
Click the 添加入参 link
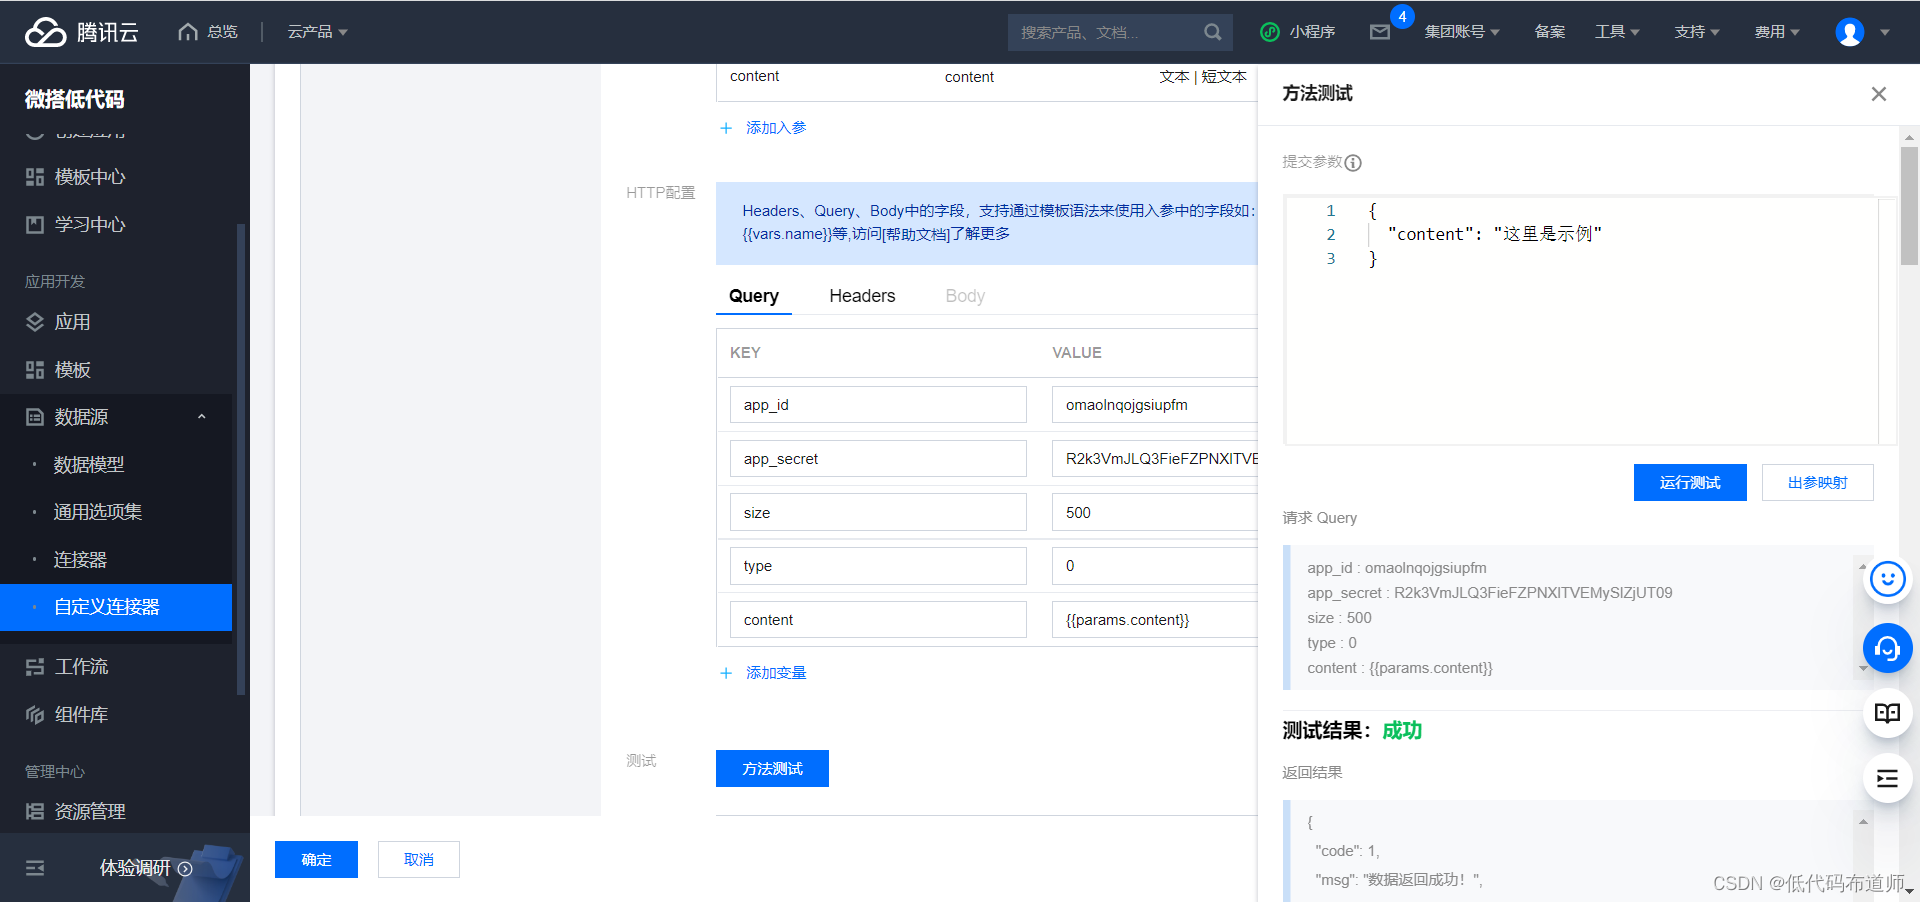click(776, 128)
